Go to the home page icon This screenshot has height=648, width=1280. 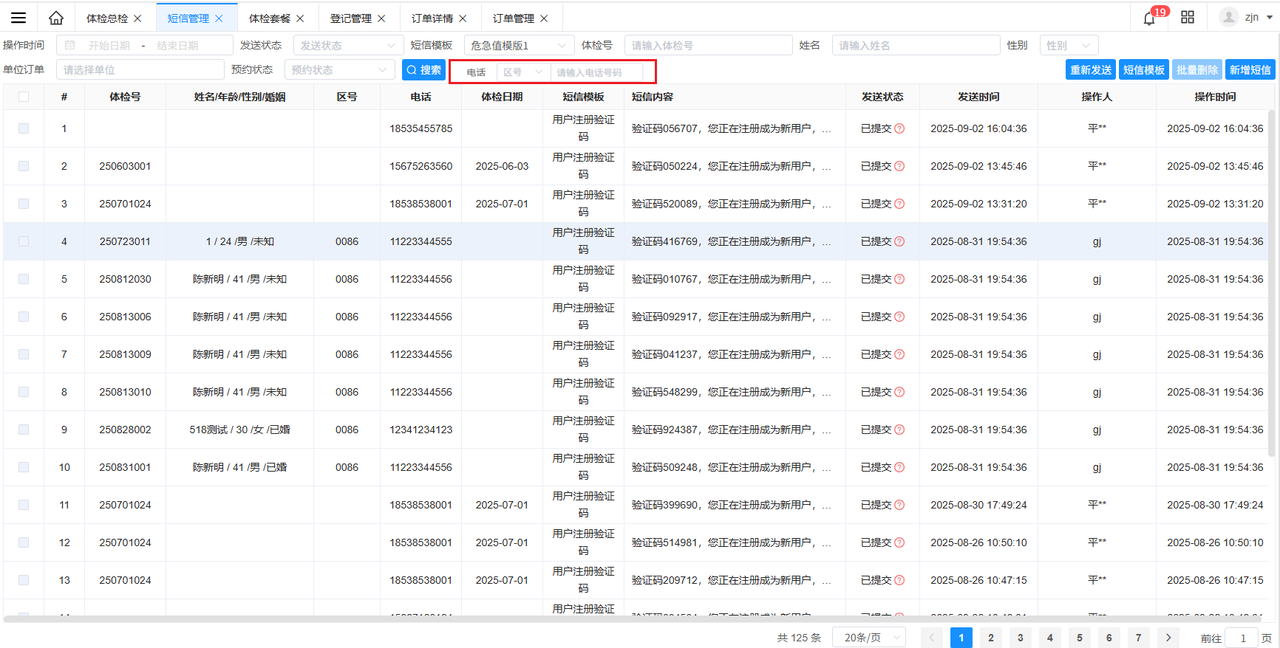point(56,18)
